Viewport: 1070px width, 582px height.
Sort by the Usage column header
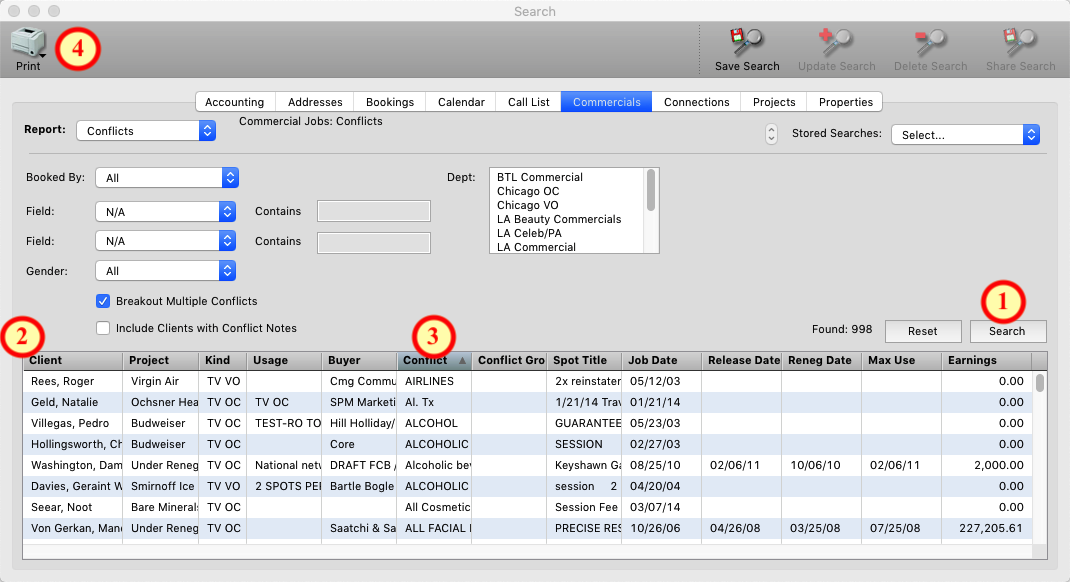284,360
